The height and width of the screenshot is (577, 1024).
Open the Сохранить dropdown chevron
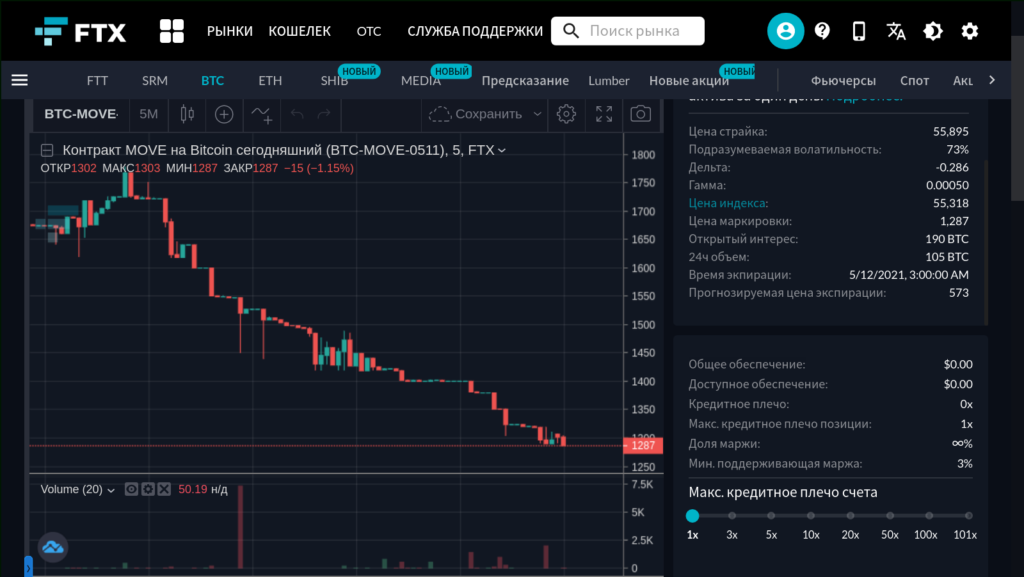click(x=537, y=114)
